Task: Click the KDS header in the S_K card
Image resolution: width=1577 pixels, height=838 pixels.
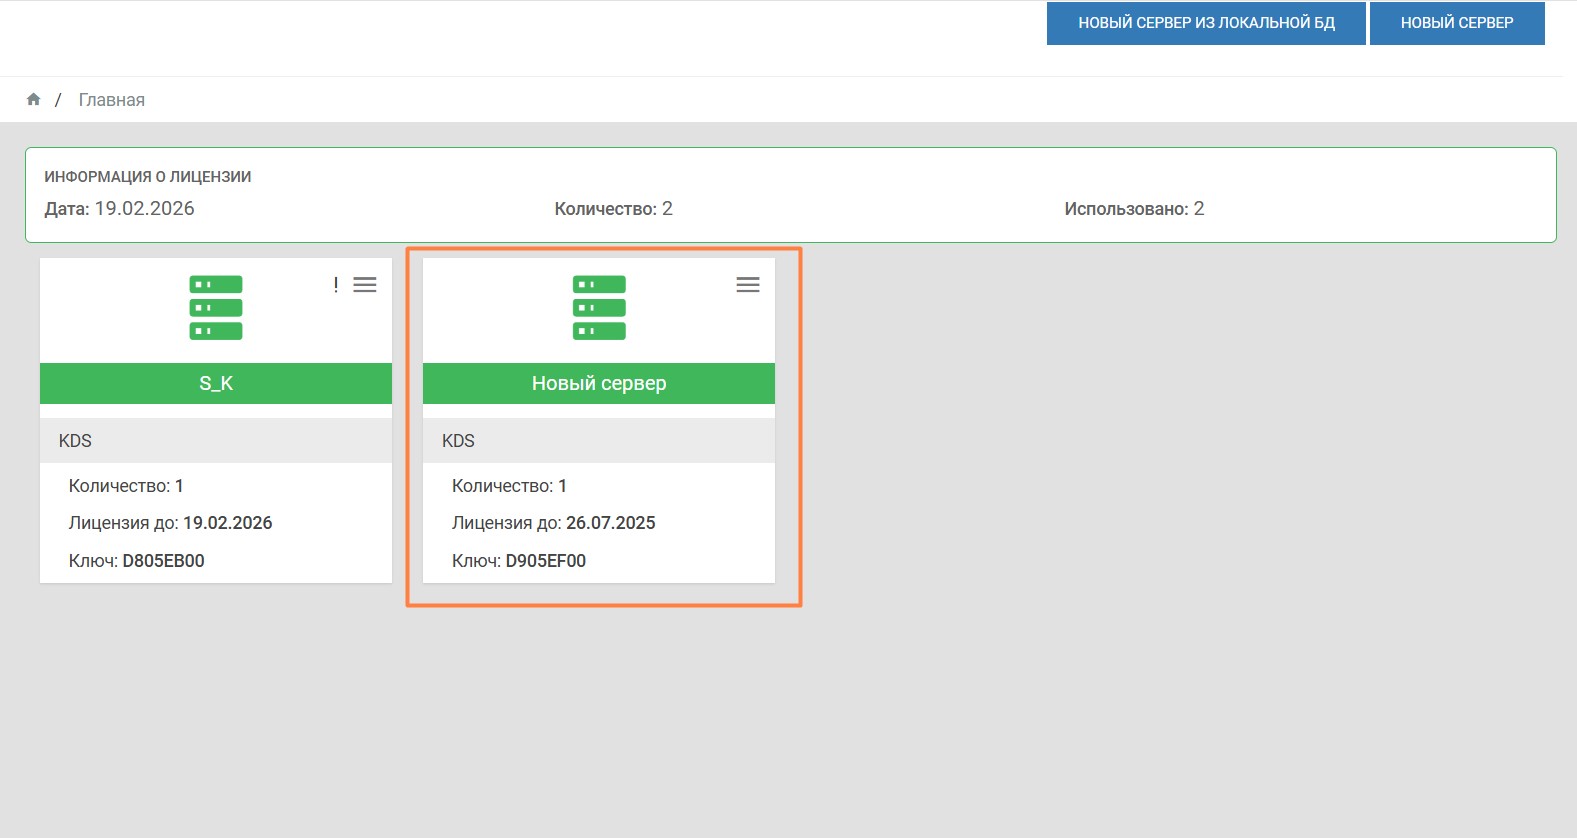Action: [75, 441]
